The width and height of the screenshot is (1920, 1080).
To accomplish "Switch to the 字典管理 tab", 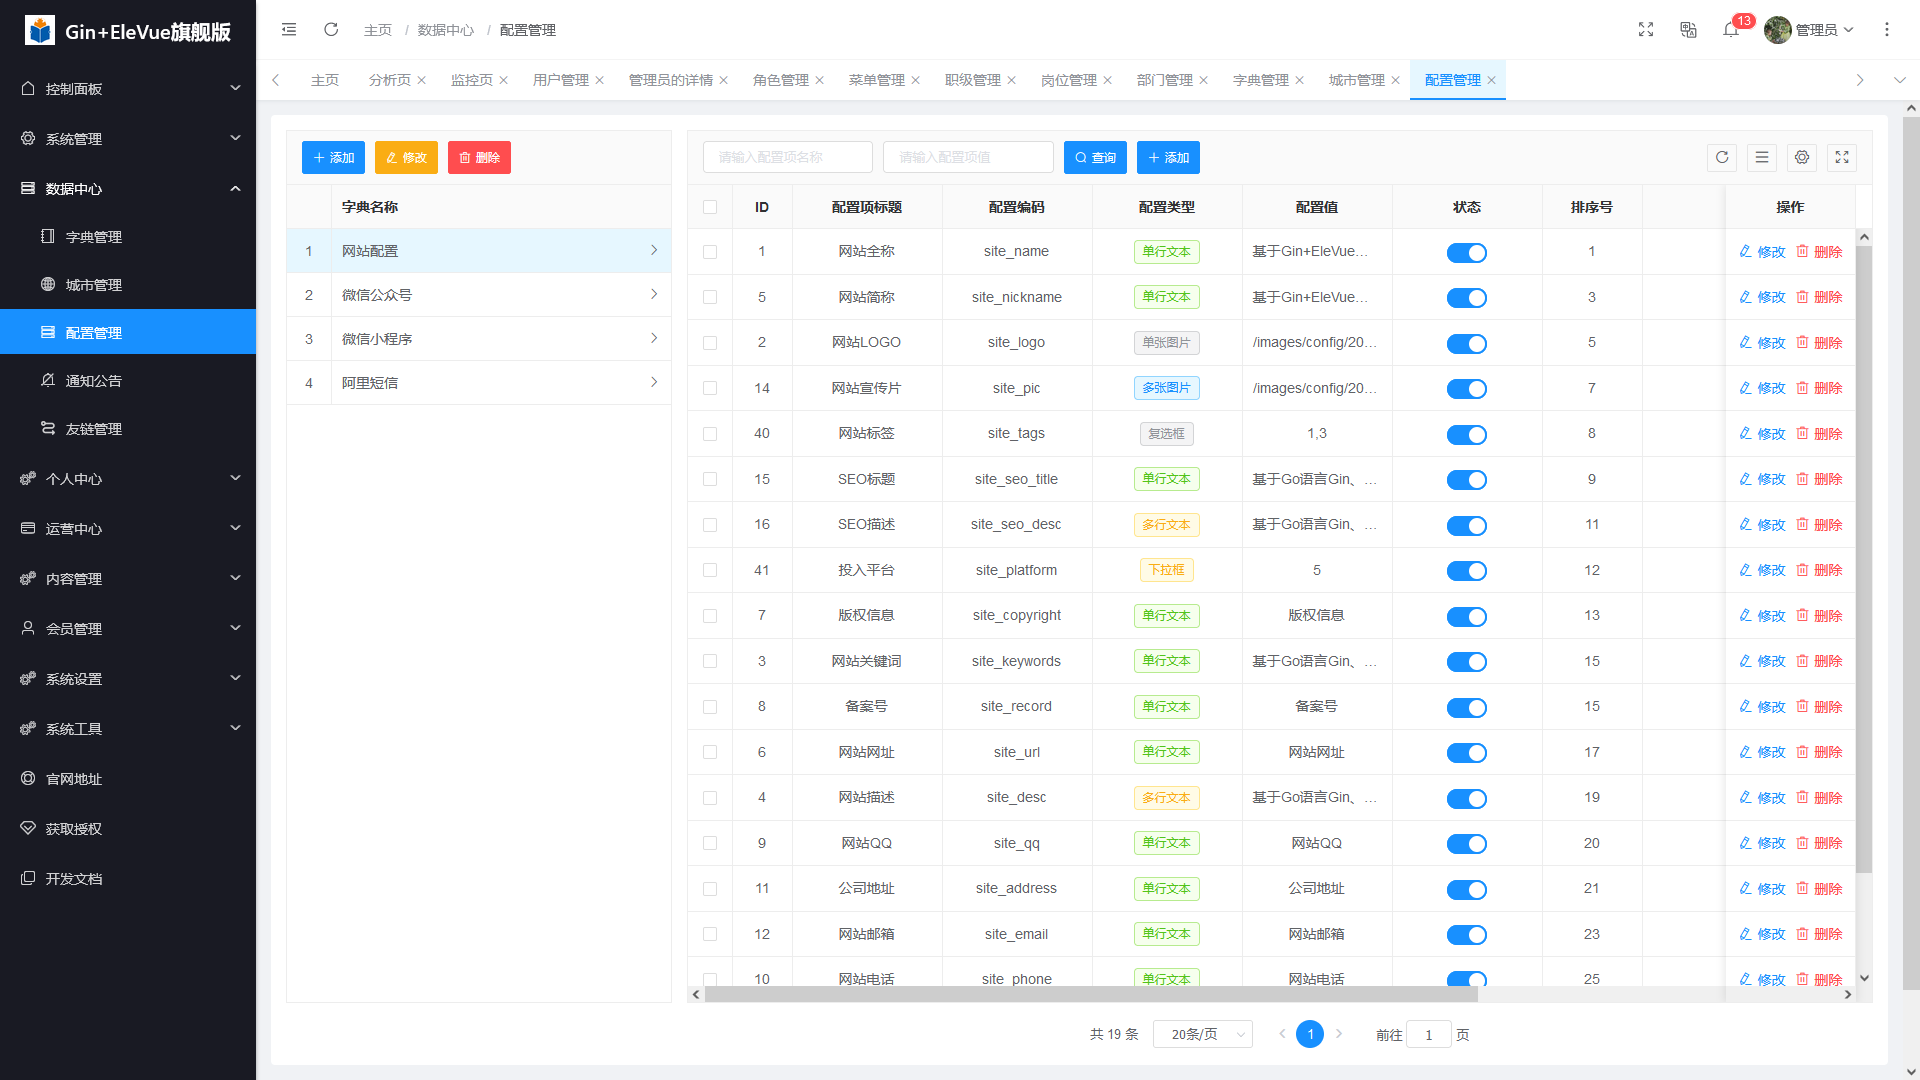I will click(x=1260, y=80).
